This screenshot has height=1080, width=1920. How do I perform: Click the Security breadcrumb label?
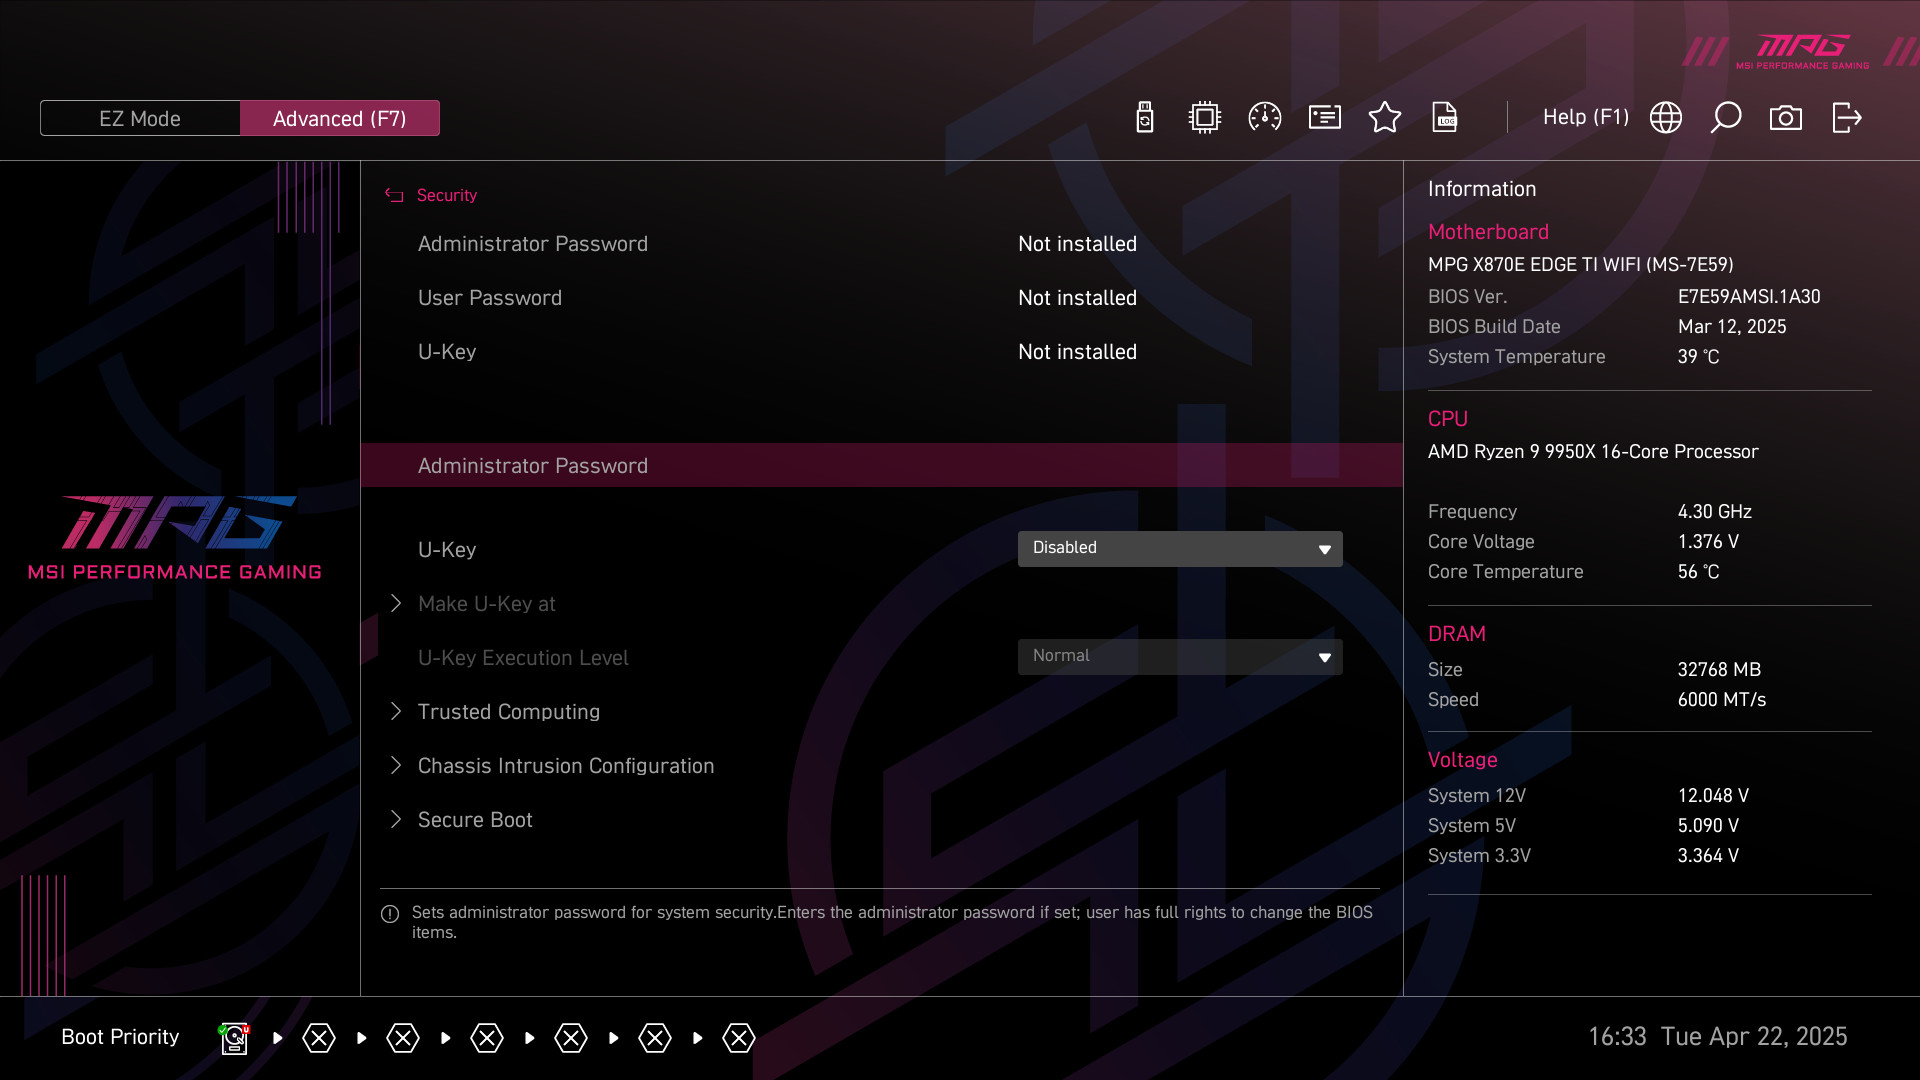(447, 195)
